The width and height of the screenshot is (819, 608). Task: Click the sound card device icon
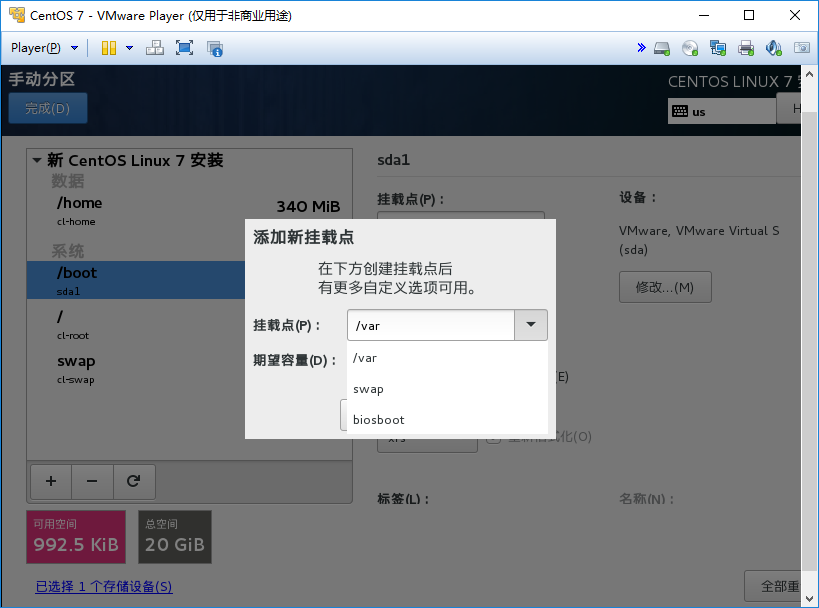click(x=774, y=49)
